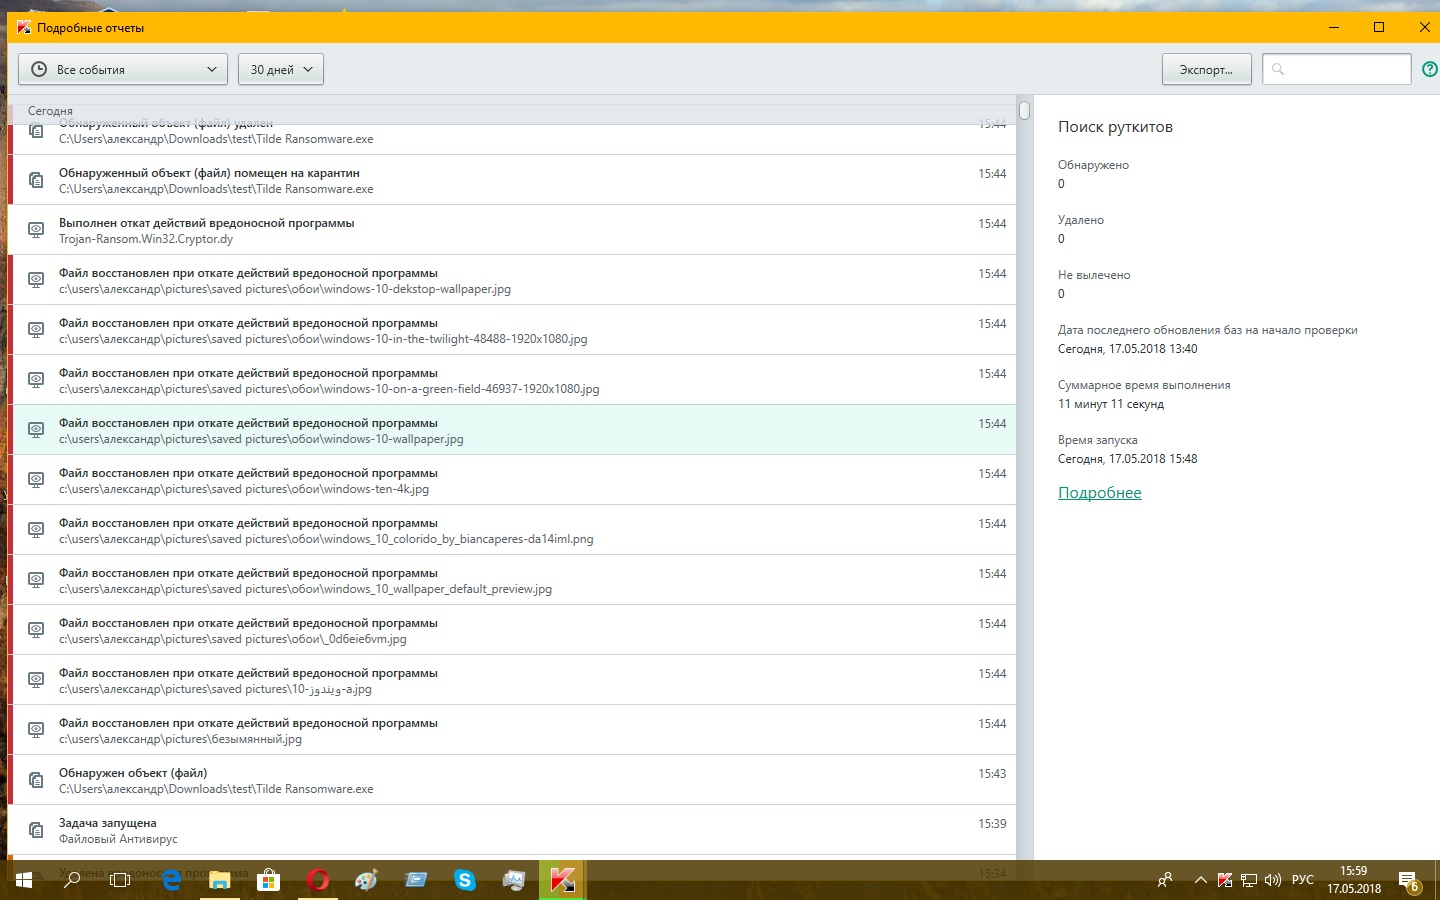Viewport: 1440px width, 900px height.
Task: Click monitor icon of Trojan-Ransom.Win32.Cryptor.dy row
Action: tap(36, 230)
